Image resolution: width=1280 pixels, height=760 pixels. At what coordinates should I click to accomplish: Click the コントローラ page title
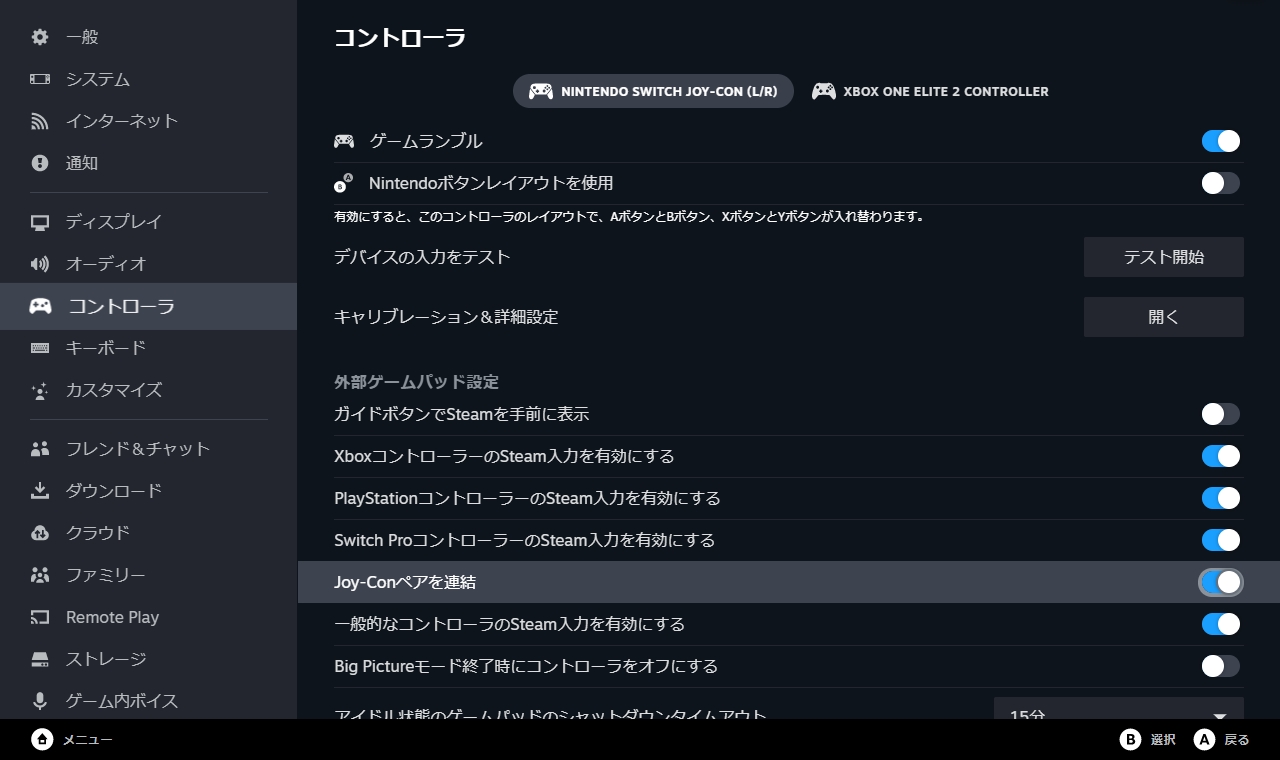pyautogui.click(x=400, y=38)
